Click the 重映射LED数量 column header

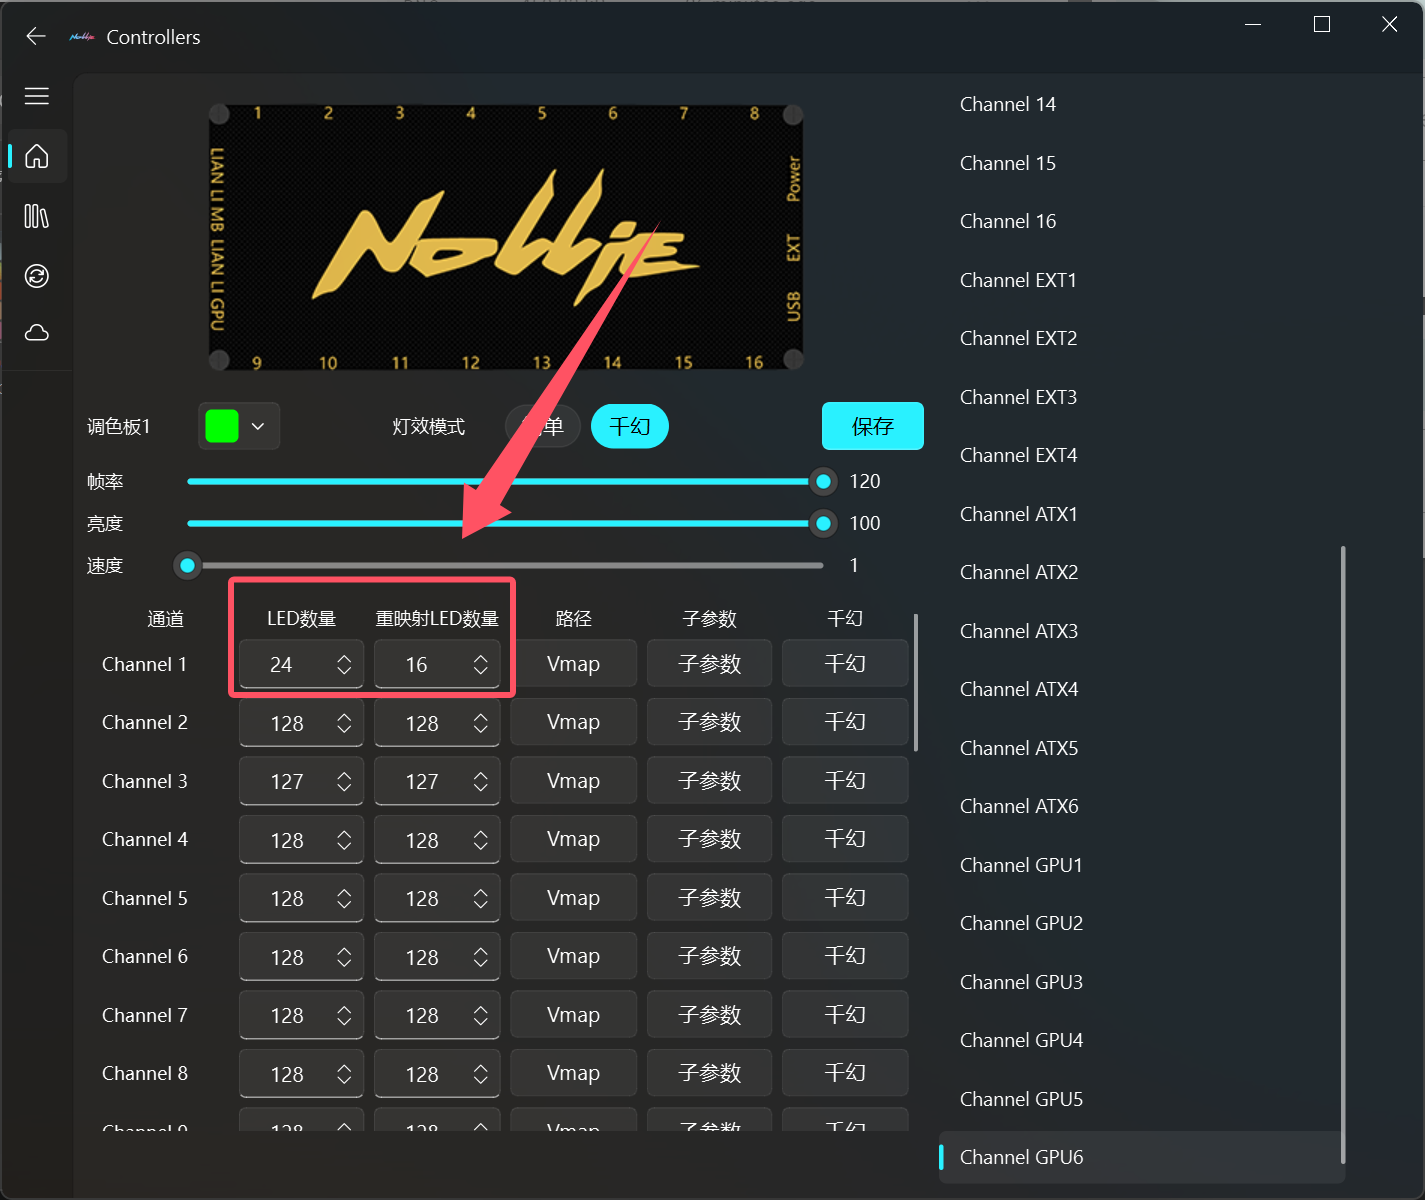click(x=437, y=619)
